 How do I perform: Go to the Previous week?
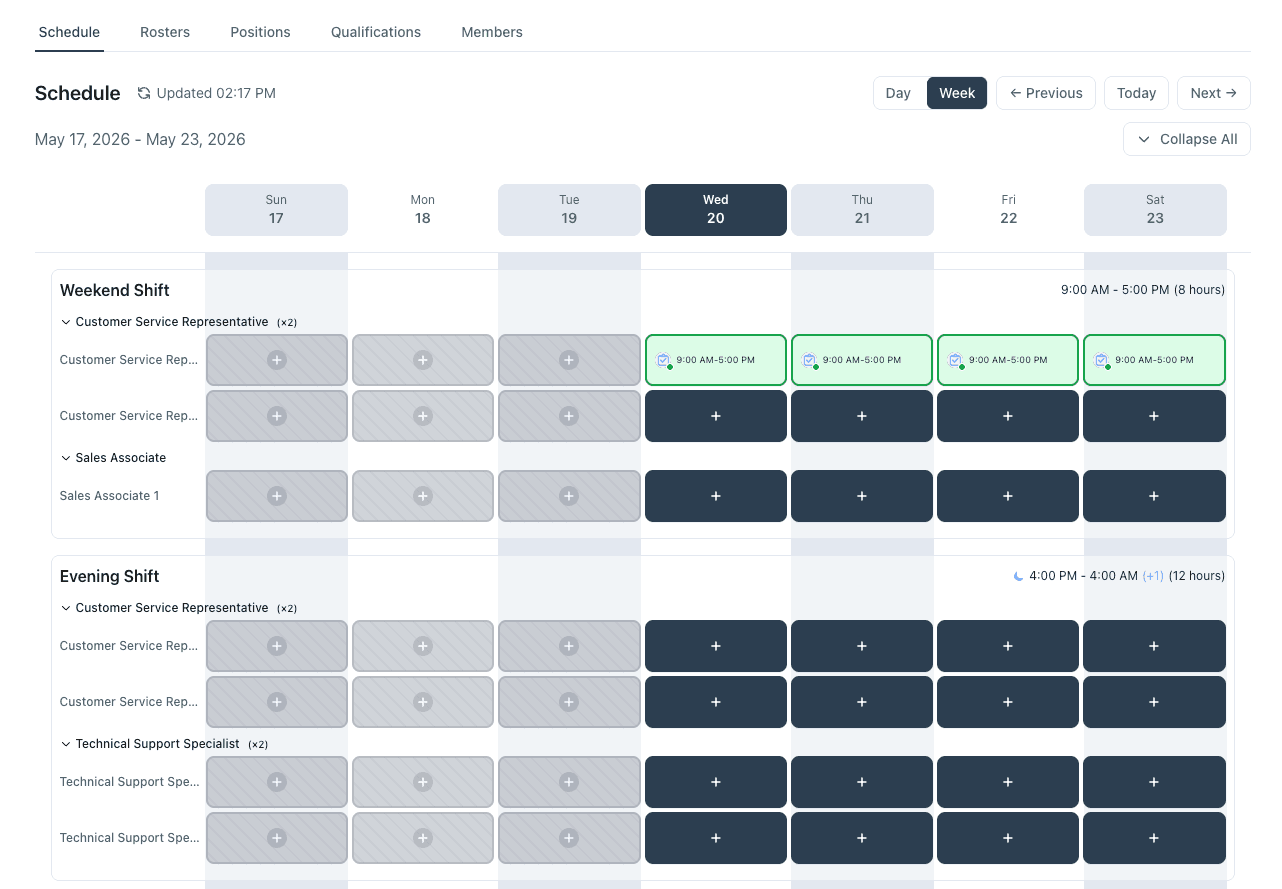pos(1046,93)
